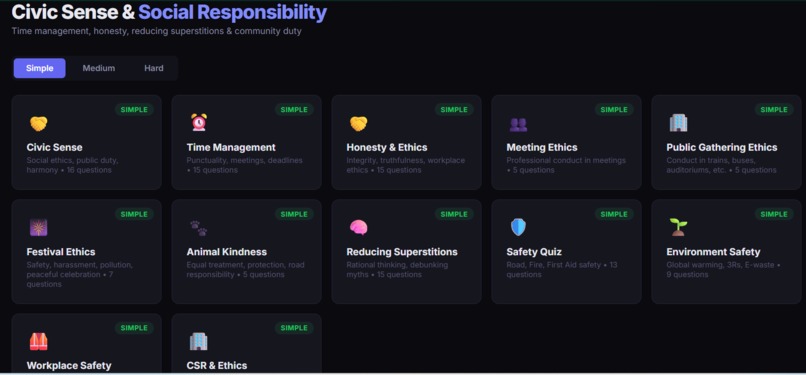
Task: Open the Public Gathering Ethics quiz title
Action: (722, 147)
